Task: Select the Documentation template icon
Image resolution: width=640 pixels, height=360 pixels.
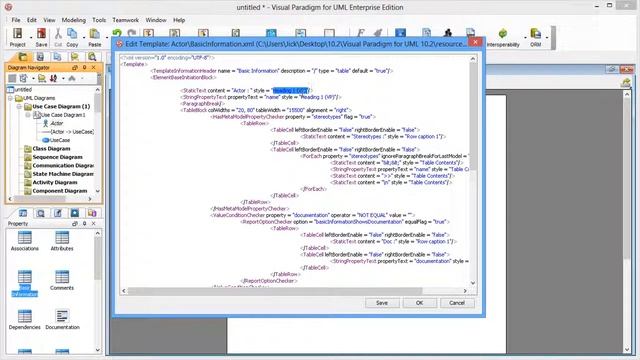Action: pos(62,320)
